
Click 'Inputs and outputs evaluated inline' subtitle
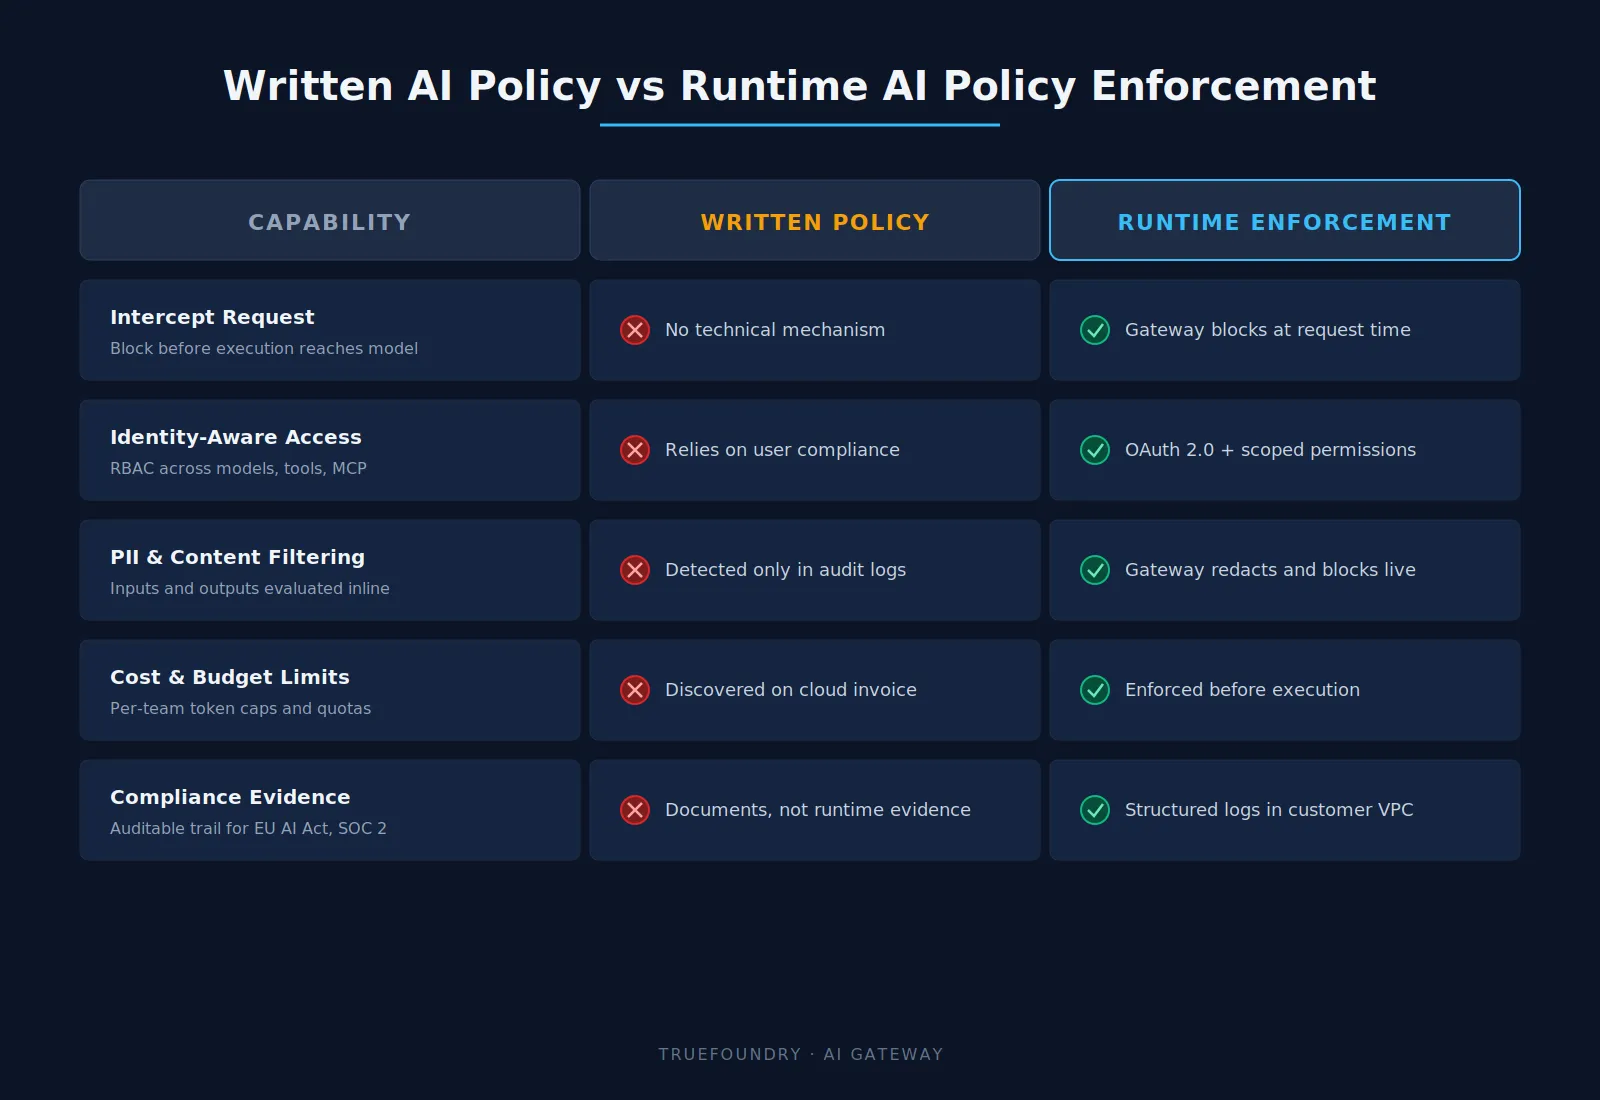tap(250, 588)
